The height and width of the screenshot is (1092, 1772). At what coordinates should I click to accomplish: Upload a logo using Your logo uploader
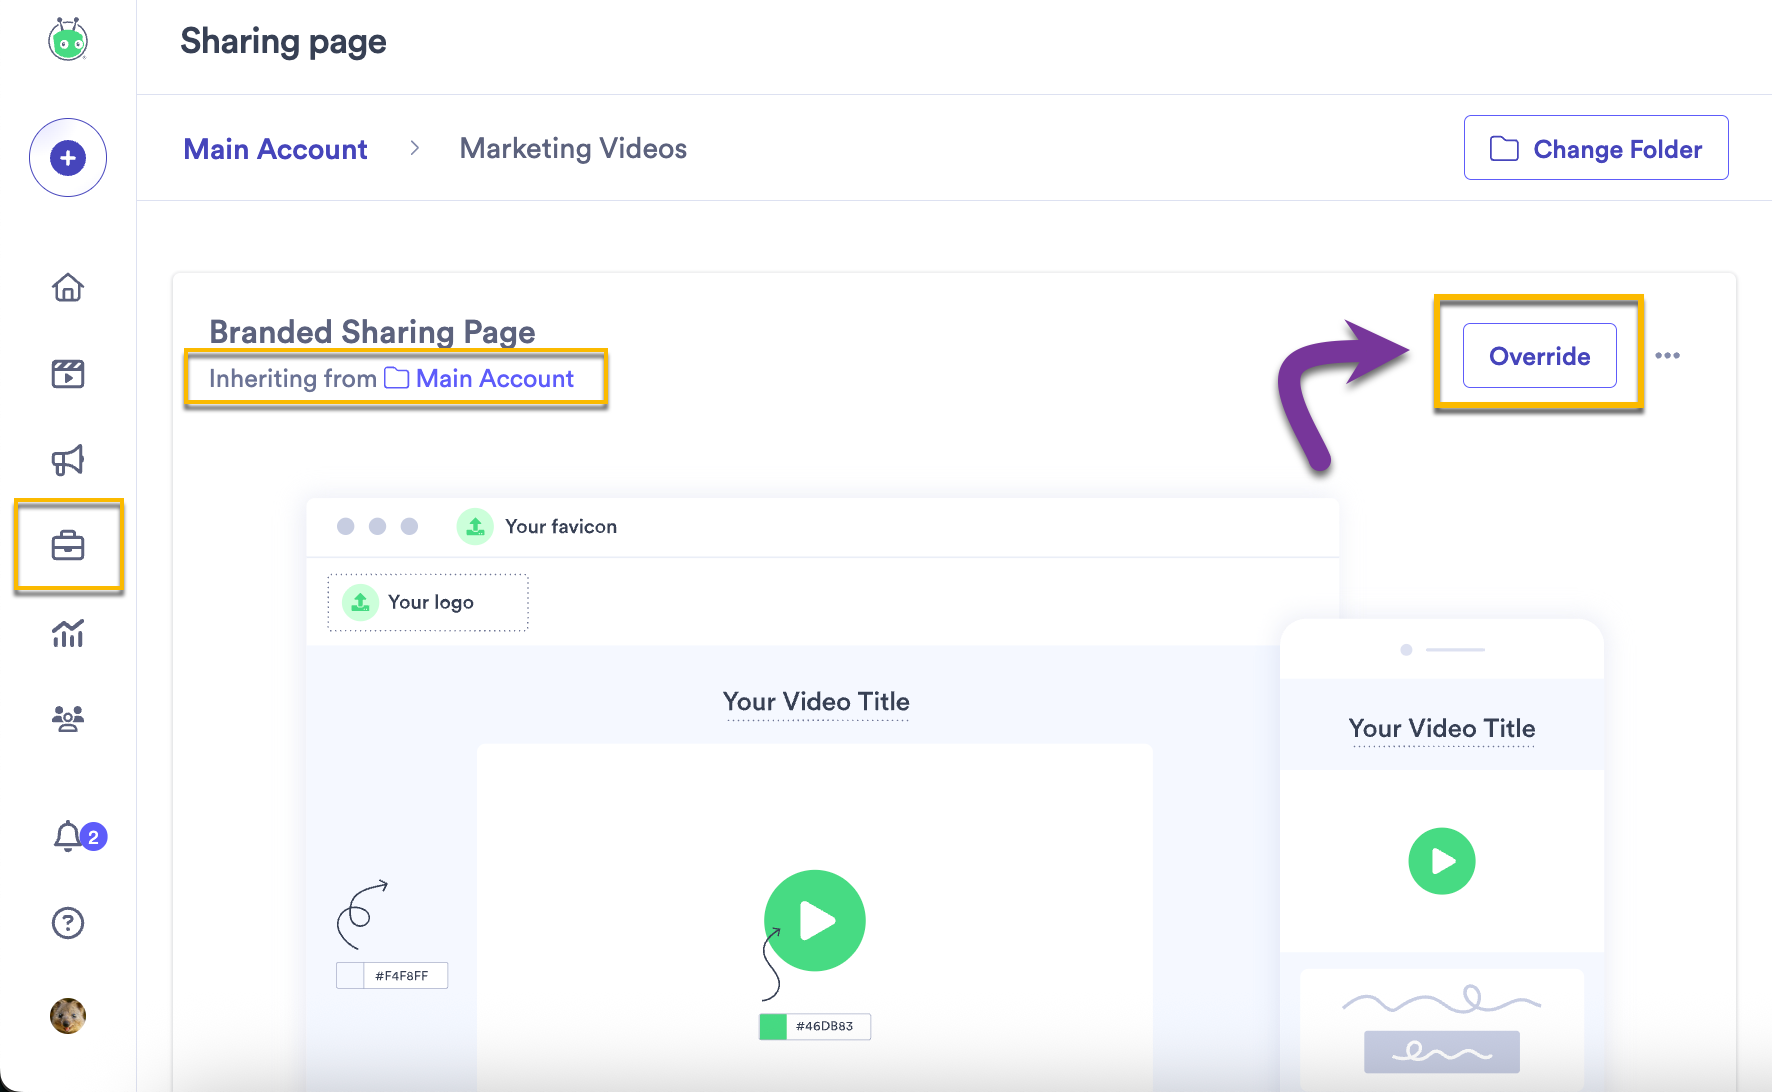click(428, 602)
